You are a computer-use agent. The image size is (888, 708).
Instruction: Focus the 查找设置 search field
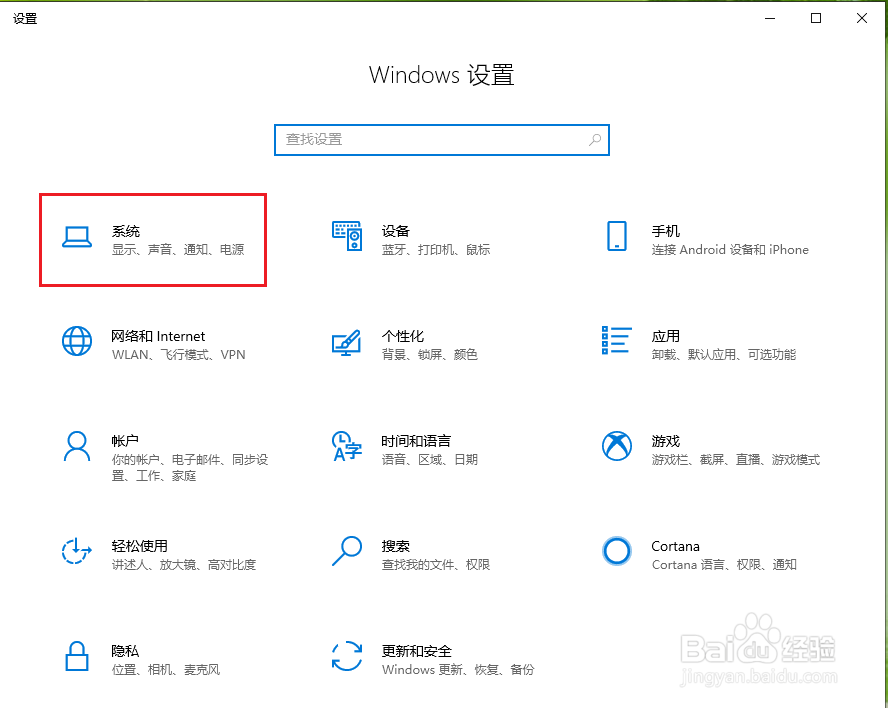coord(442,139)
